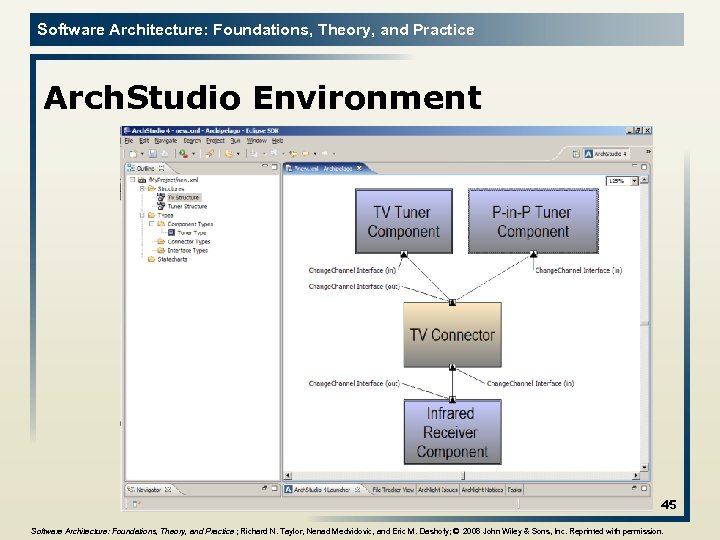Select the Tuner Type item icon
Screen dimensions: 720x540
pyautogui.click(x=171, y=233)
